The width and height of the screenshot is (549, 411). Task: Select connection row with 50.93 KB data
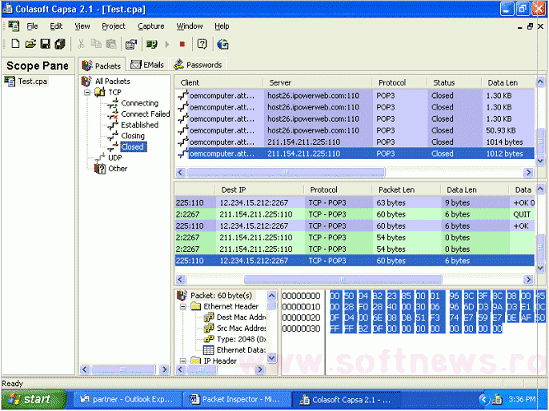click(x=355, y=131)
